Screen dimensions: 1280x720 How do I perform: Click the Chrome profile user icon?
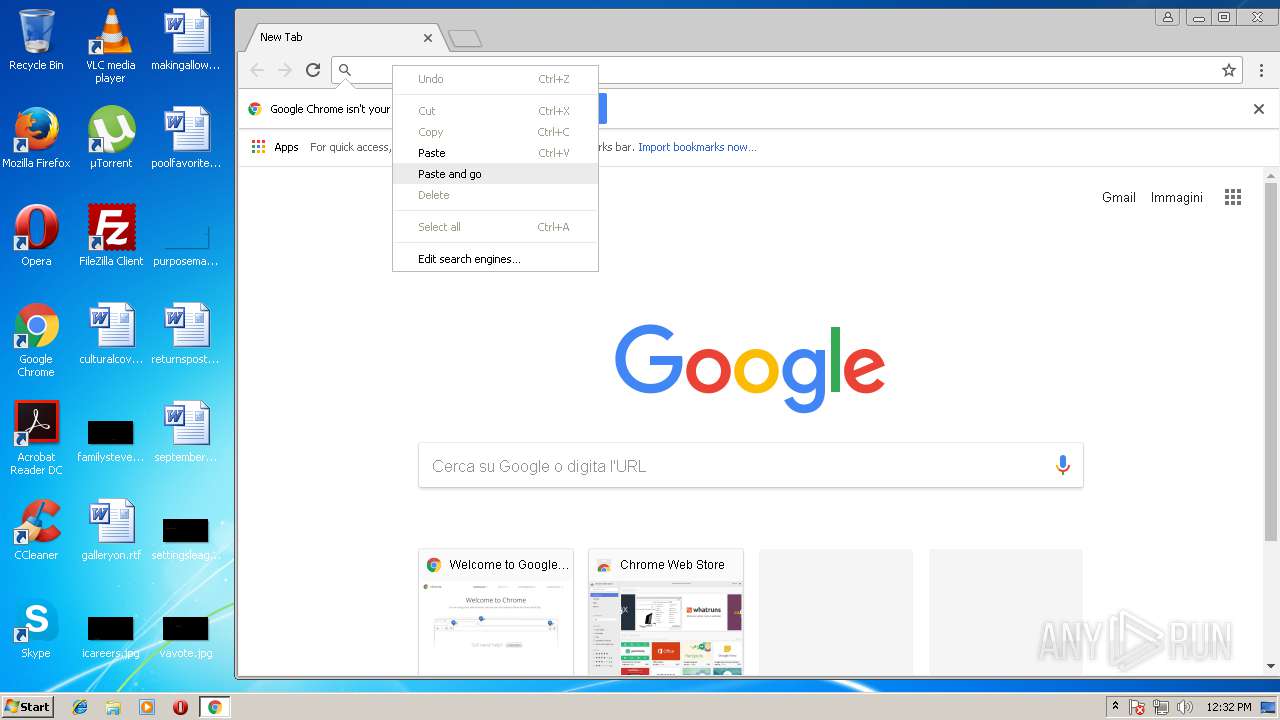coord(1167,17)
